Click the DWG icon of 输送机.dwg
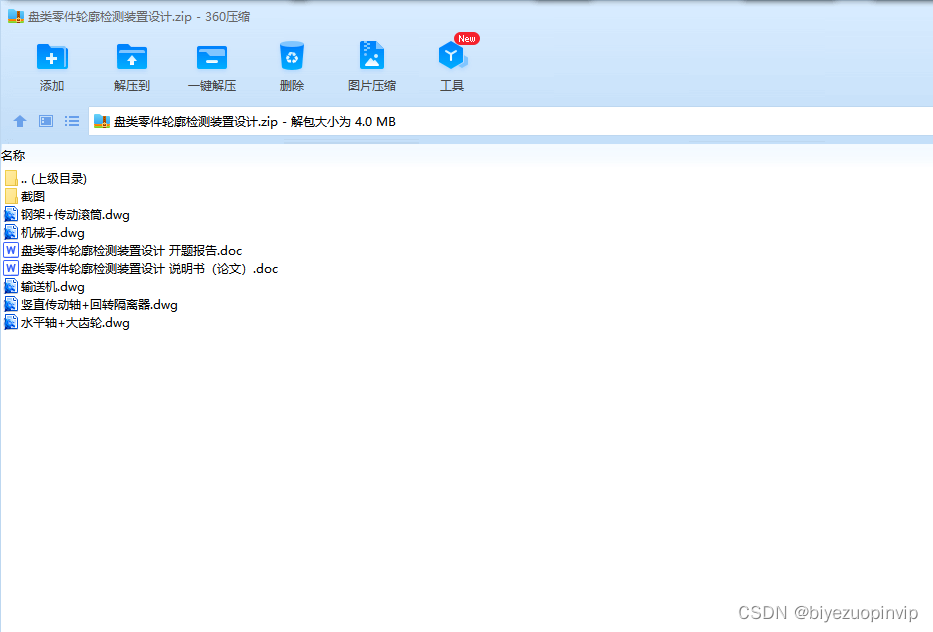Viewport: 933px width, 632px height. coord(11,287)
